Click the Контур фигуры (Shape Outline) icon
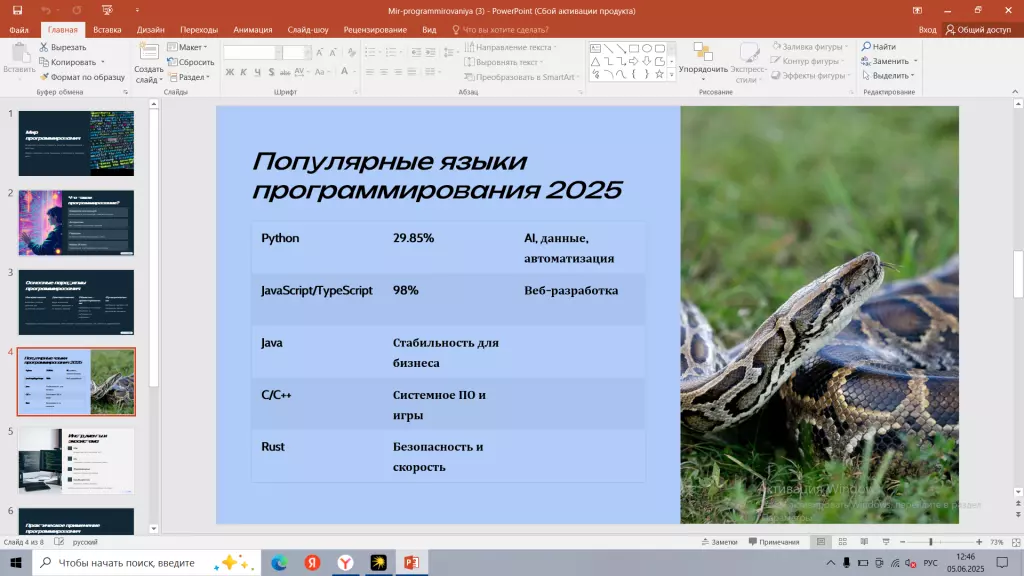 coord(775,61)
